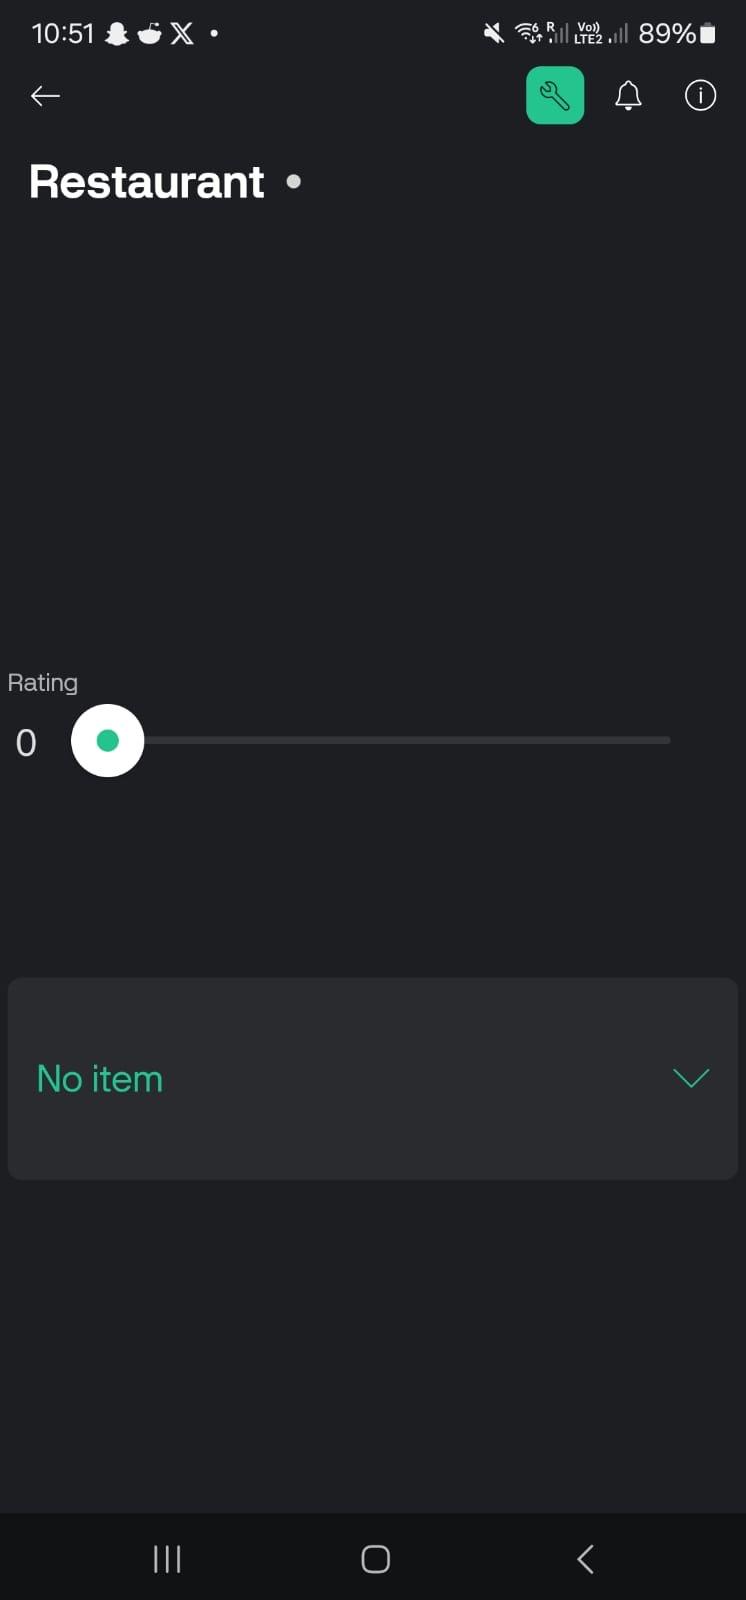Tap the Restaurant title
Image resolution: width=746 pixels, height=1600 pixels.
pyautogui.click(x=146, y=181)
